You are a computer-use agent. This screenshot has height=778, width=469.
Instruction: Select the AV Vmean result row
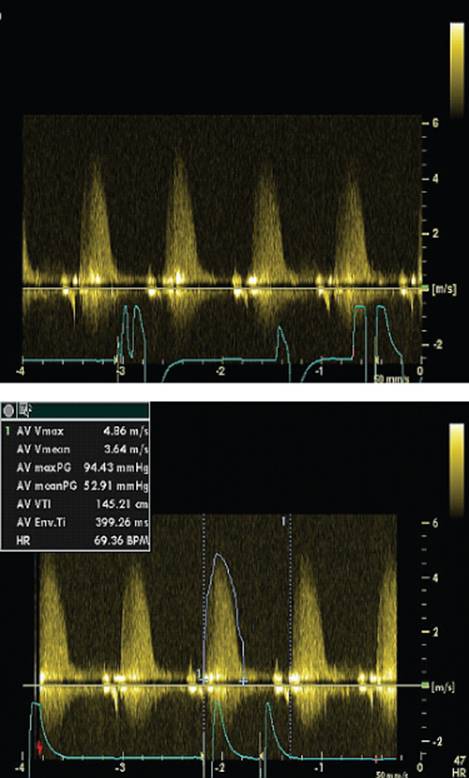click(75, 450)
